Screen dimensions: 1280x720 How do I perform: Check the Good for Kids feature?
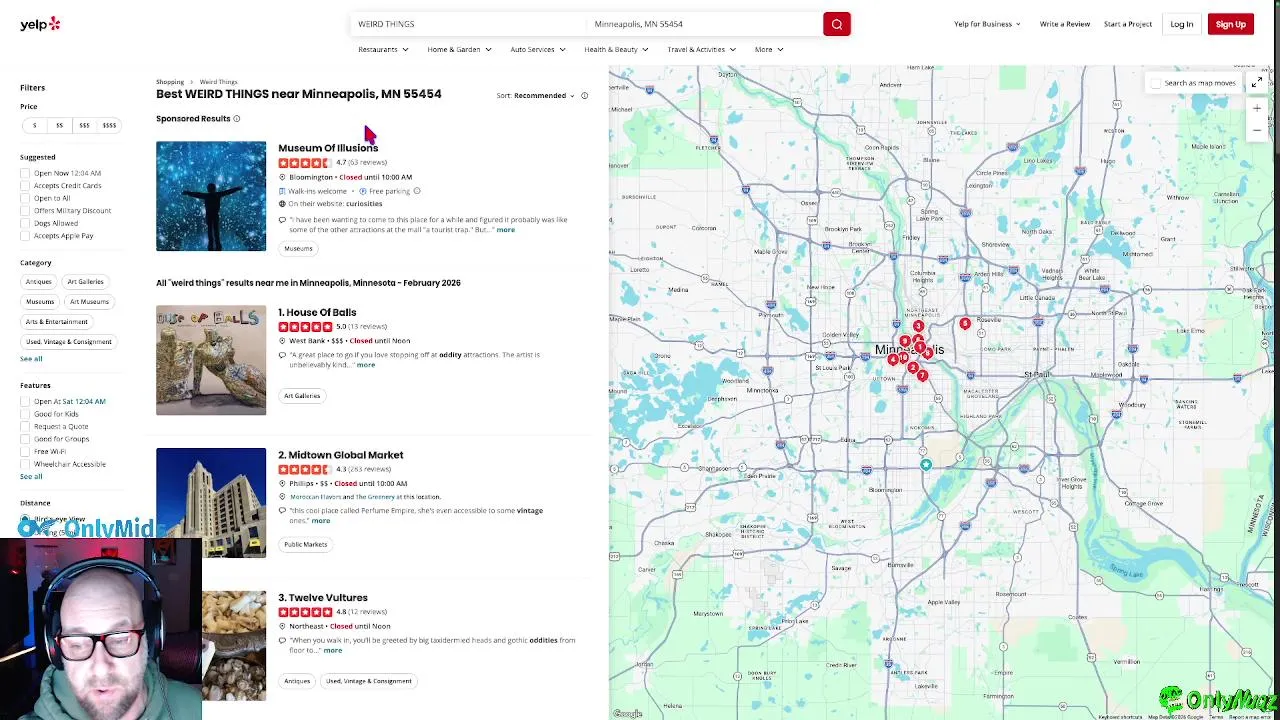coord(25,414)
